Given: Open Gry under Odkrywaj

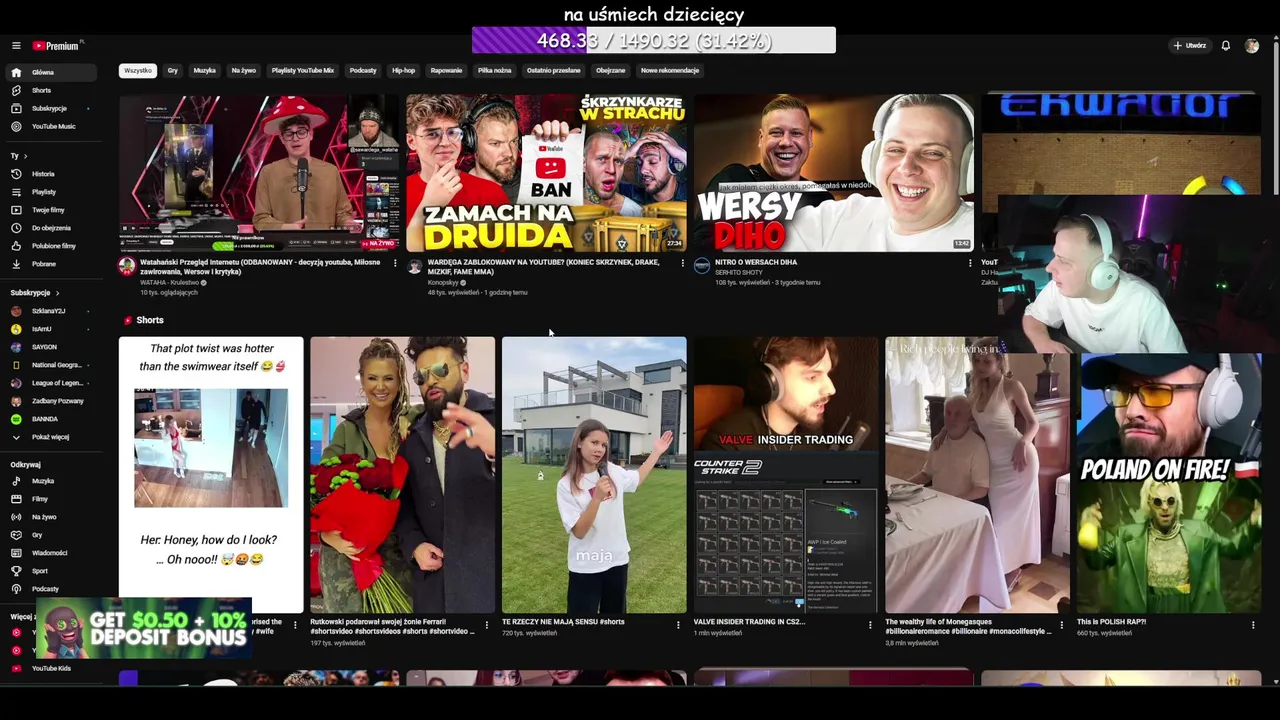Looking at the screenshot, I should point(53,535).
